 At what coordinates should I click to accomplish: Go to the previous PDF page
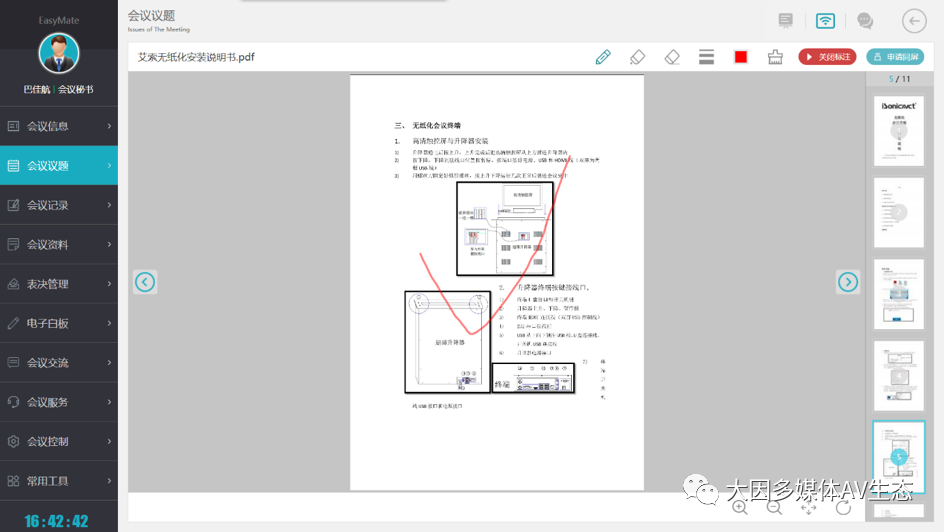tap(145, 282)
